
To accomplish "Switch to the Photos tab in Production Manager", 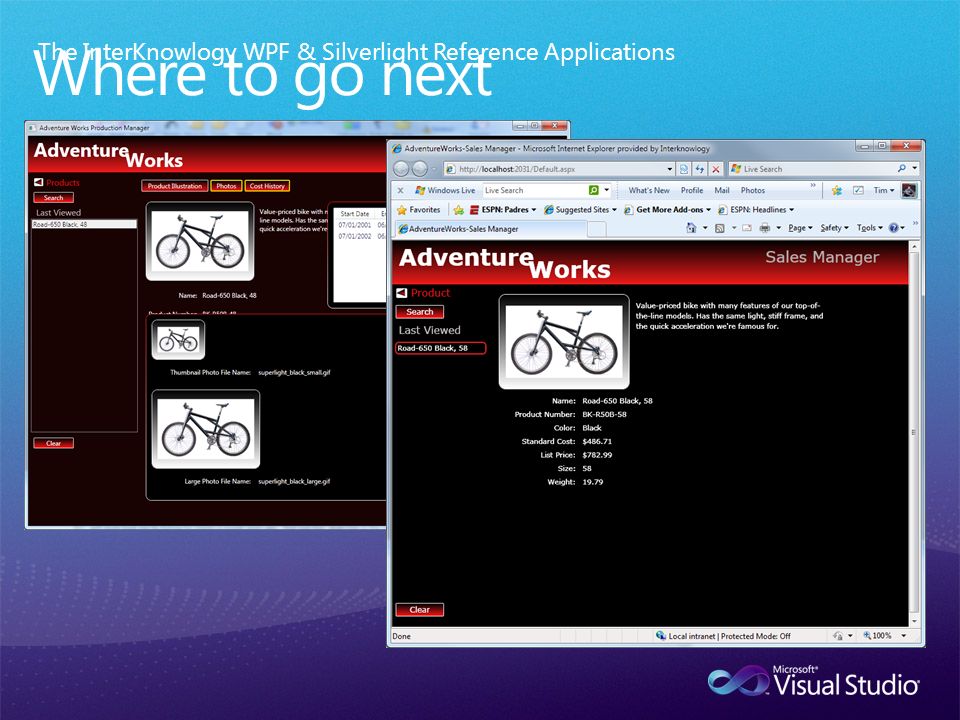I will (226, 186).
